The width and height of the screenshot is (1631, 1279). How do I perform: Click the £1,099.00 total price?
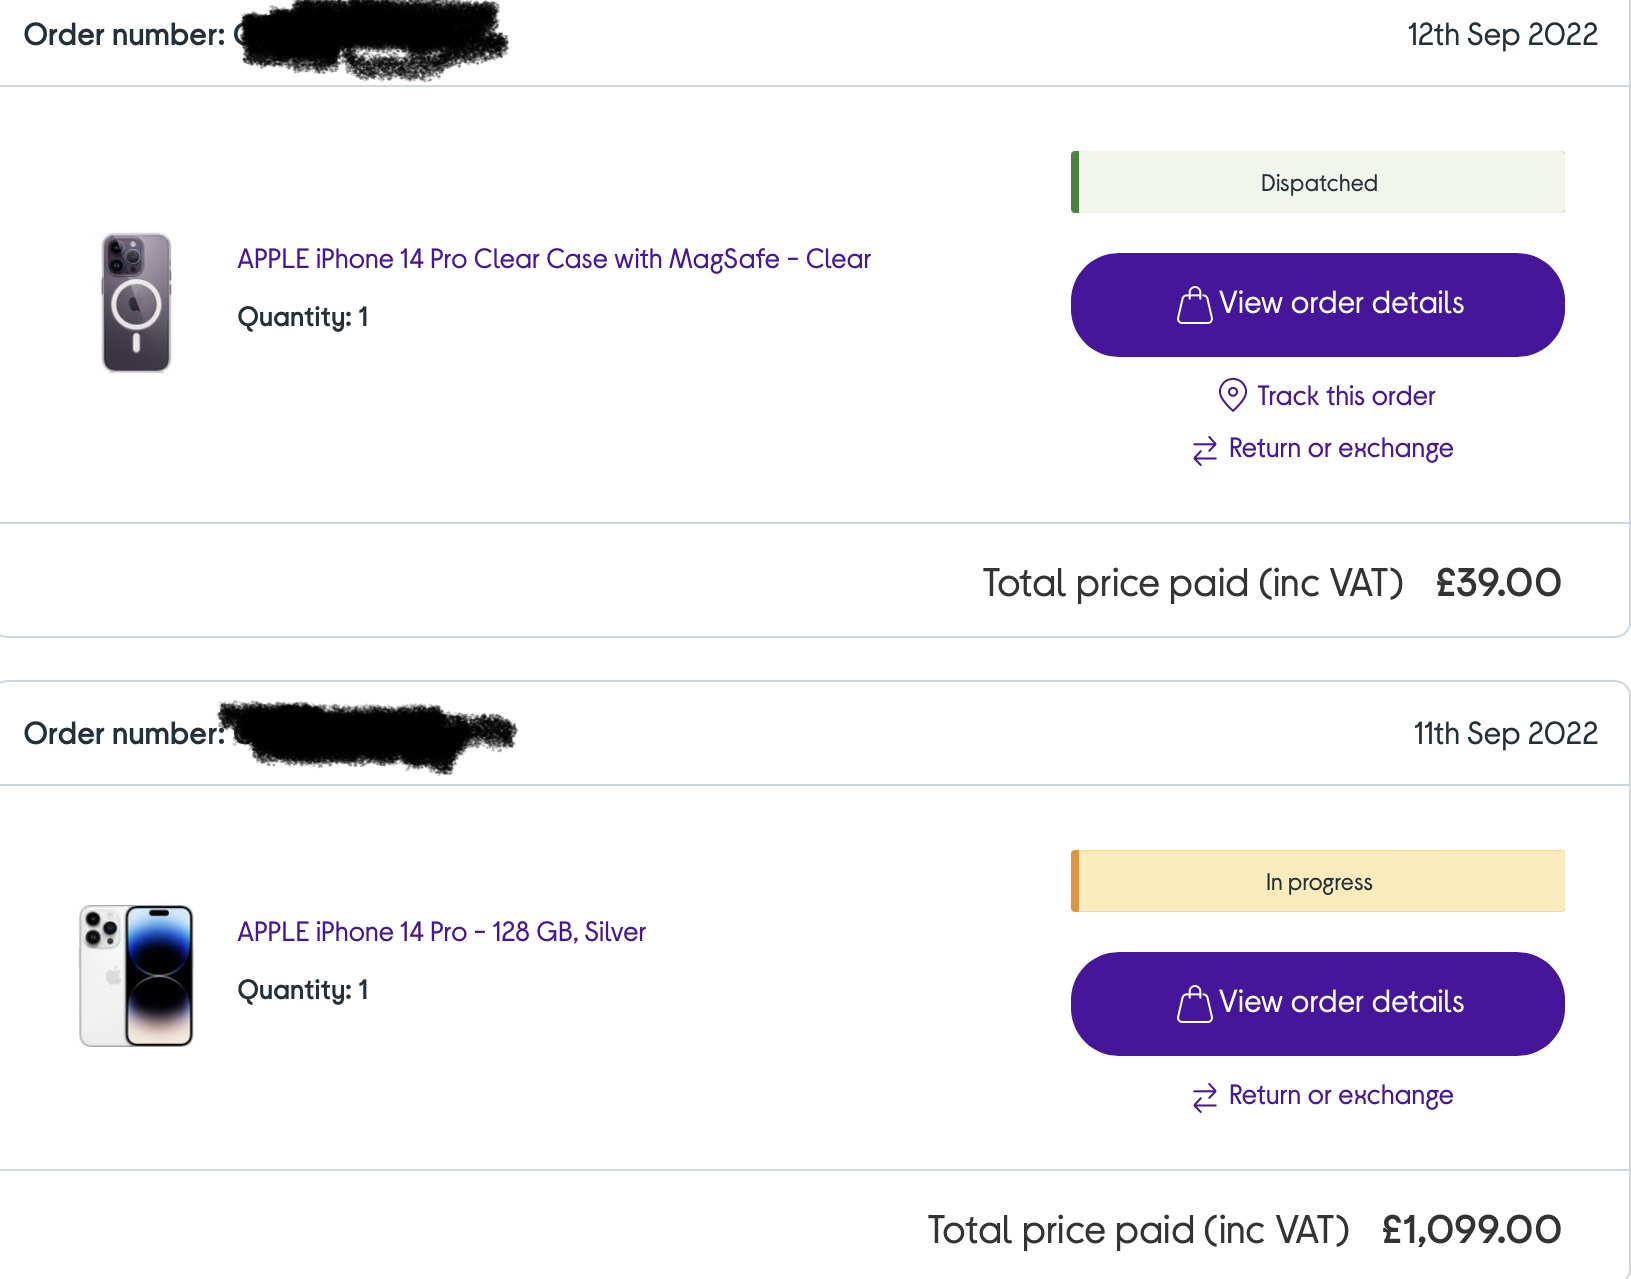click(x=1471, y=1230)
